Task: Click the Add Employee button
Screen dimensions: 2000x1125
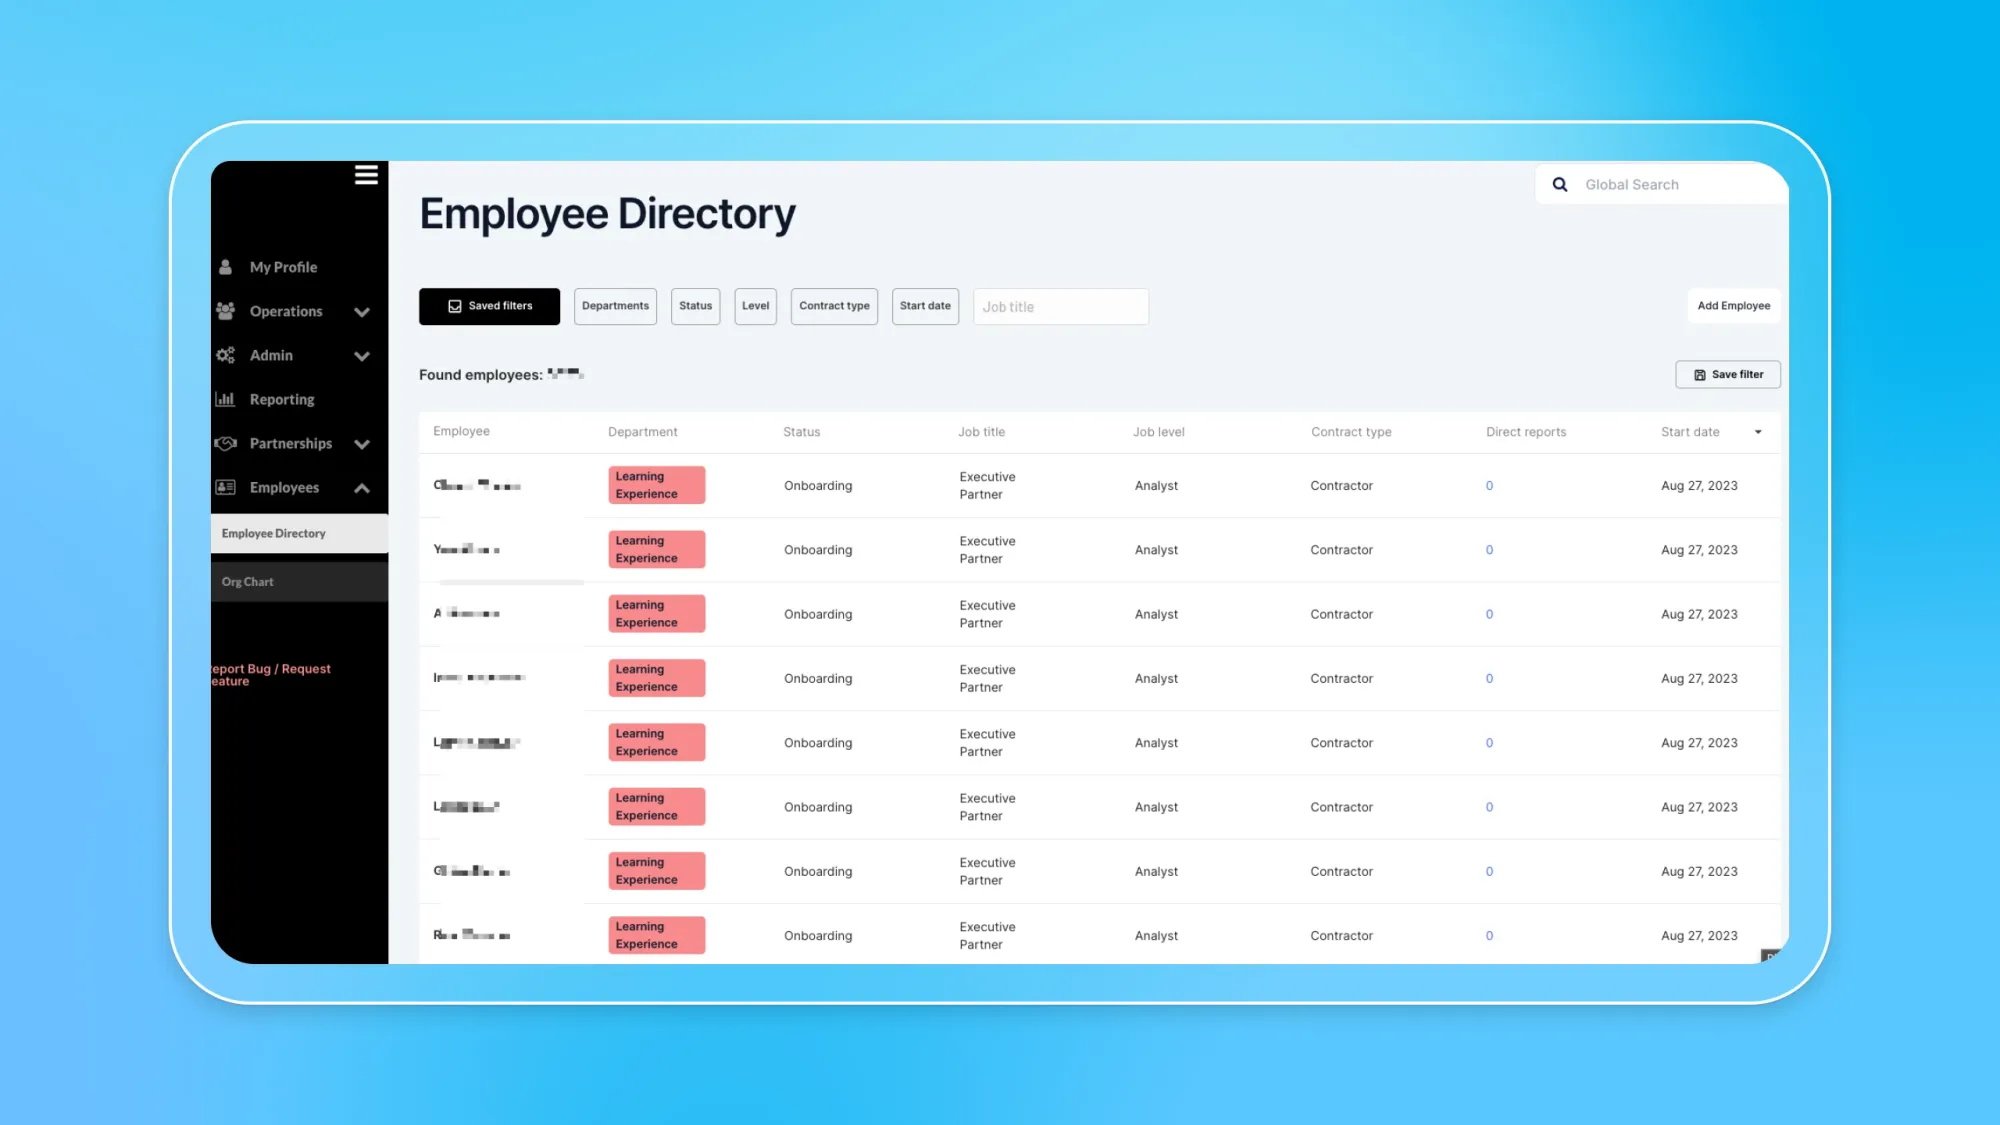Action: pos(1734,305)
